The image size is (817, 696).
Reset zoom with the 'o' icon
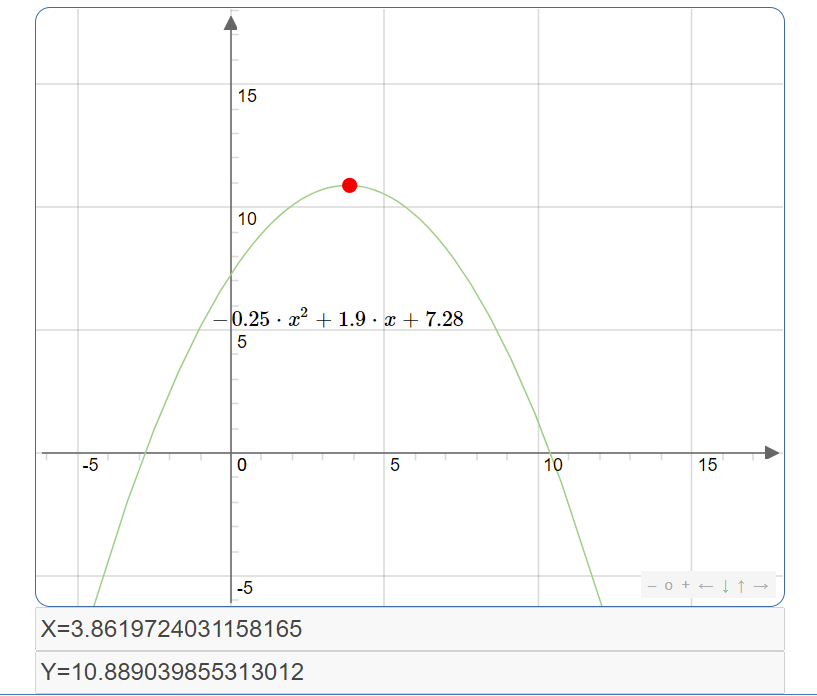click(x=669, y=586)
